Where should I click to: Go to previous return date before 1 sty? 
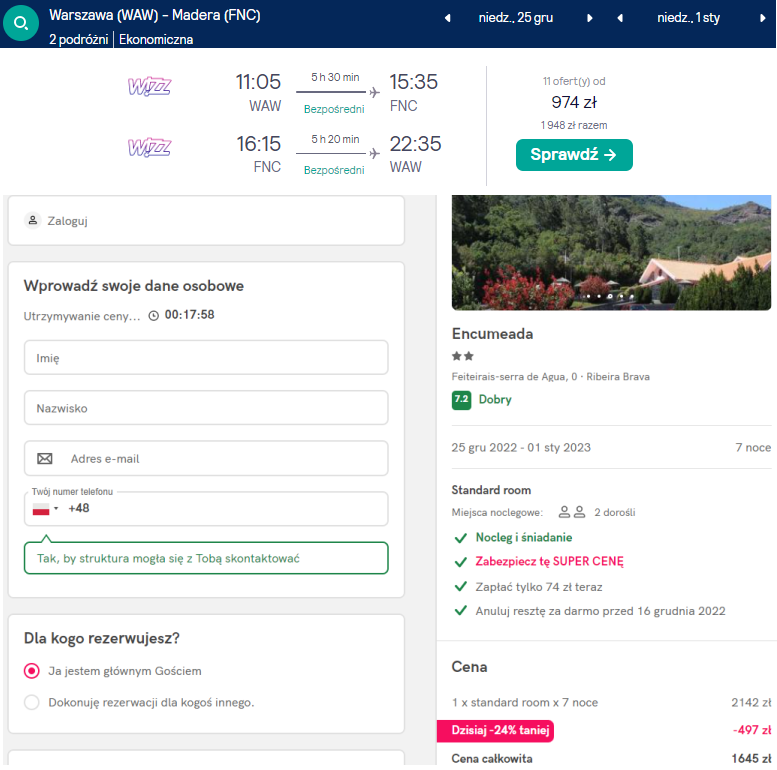tap(620, 18)
